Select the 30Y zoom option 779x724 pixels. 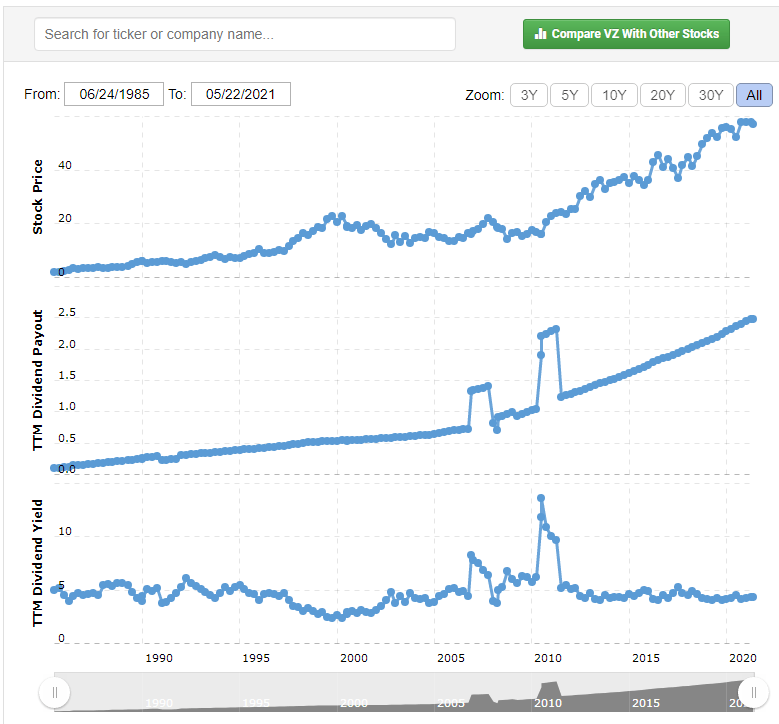click(x=711, y=95)
